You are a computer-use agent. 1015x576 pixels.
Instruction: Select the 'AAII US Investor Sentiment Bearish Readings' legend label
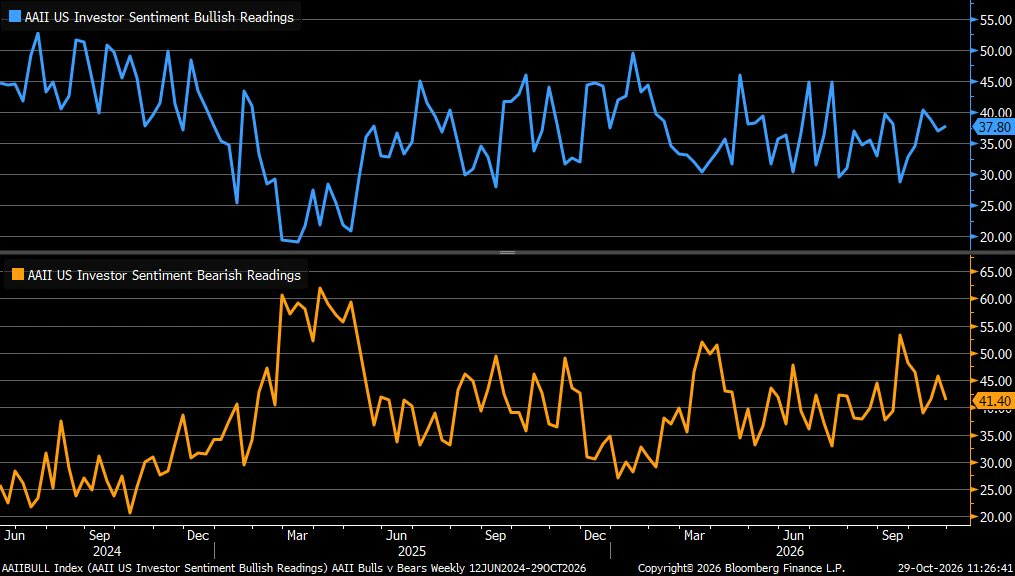(164, 275)
